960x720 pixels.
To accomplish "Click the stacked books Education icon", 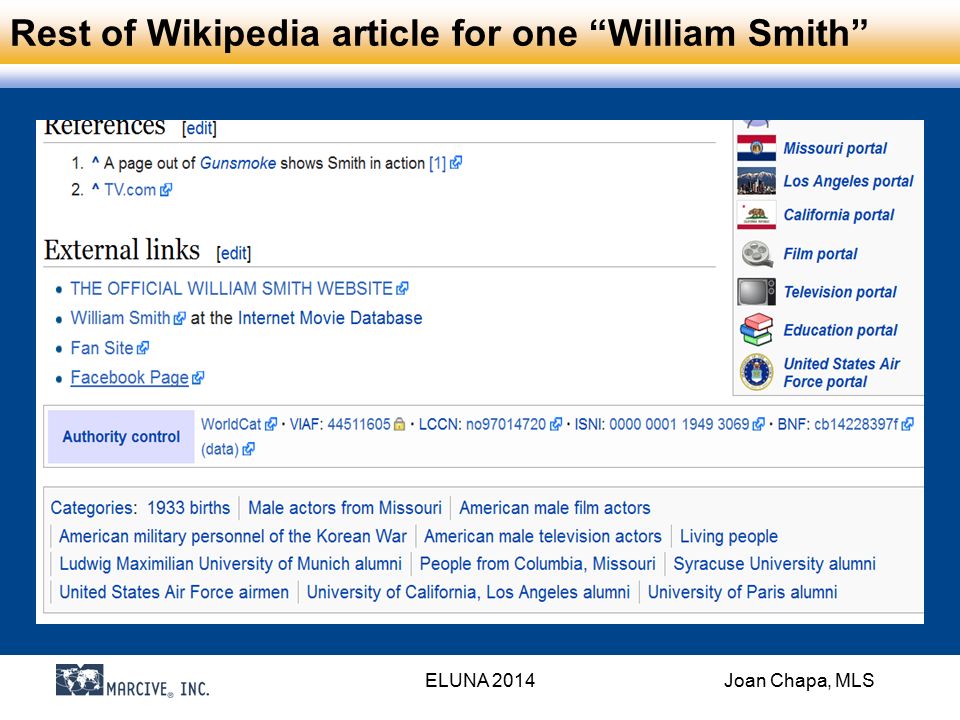I will [756, 330].
